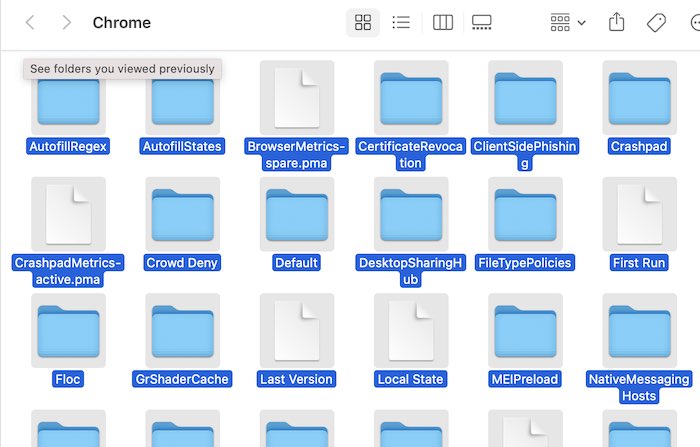This screenshot has height=447, width=700.
Task: Click the Local State name label
Action: pyautogui.click(x=411, y=380)
